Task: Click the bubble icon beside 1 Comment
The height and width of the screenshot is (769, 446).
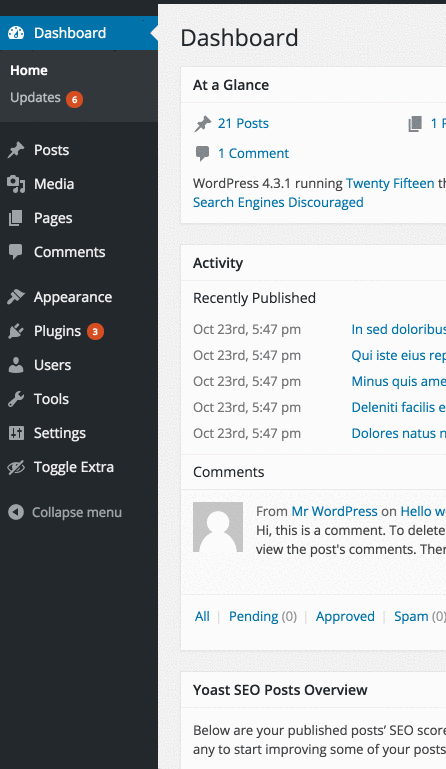Action: click(x=202, y=154)
